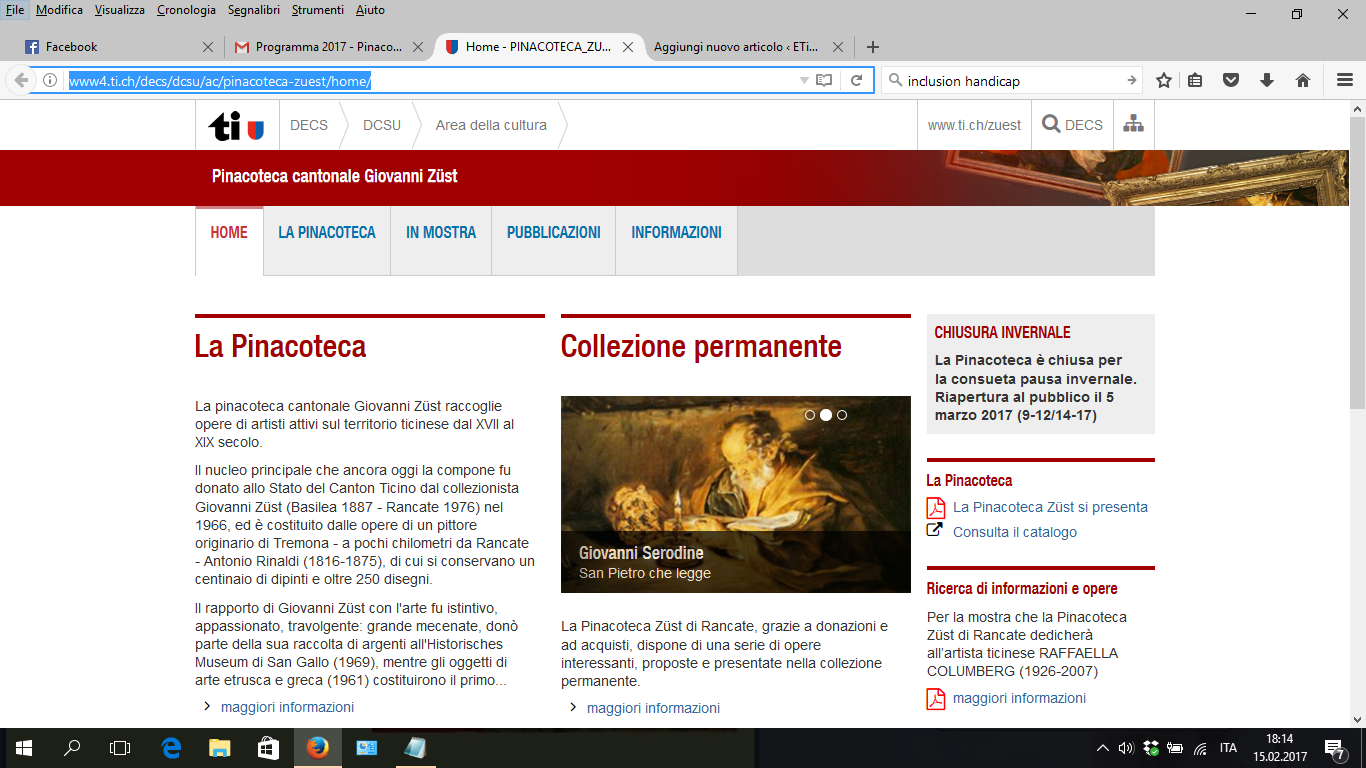
Task: Reload the current page
Action: click(856, 81)
